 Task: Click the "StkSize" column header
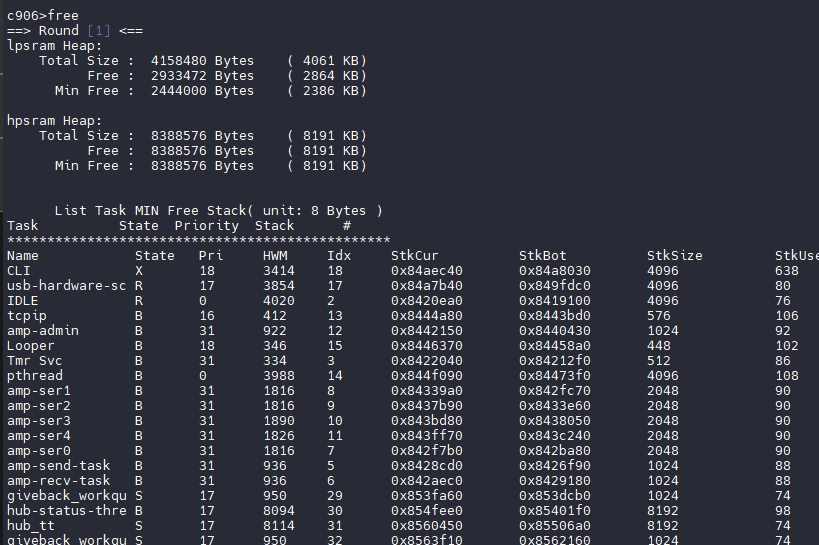(674, 256)
